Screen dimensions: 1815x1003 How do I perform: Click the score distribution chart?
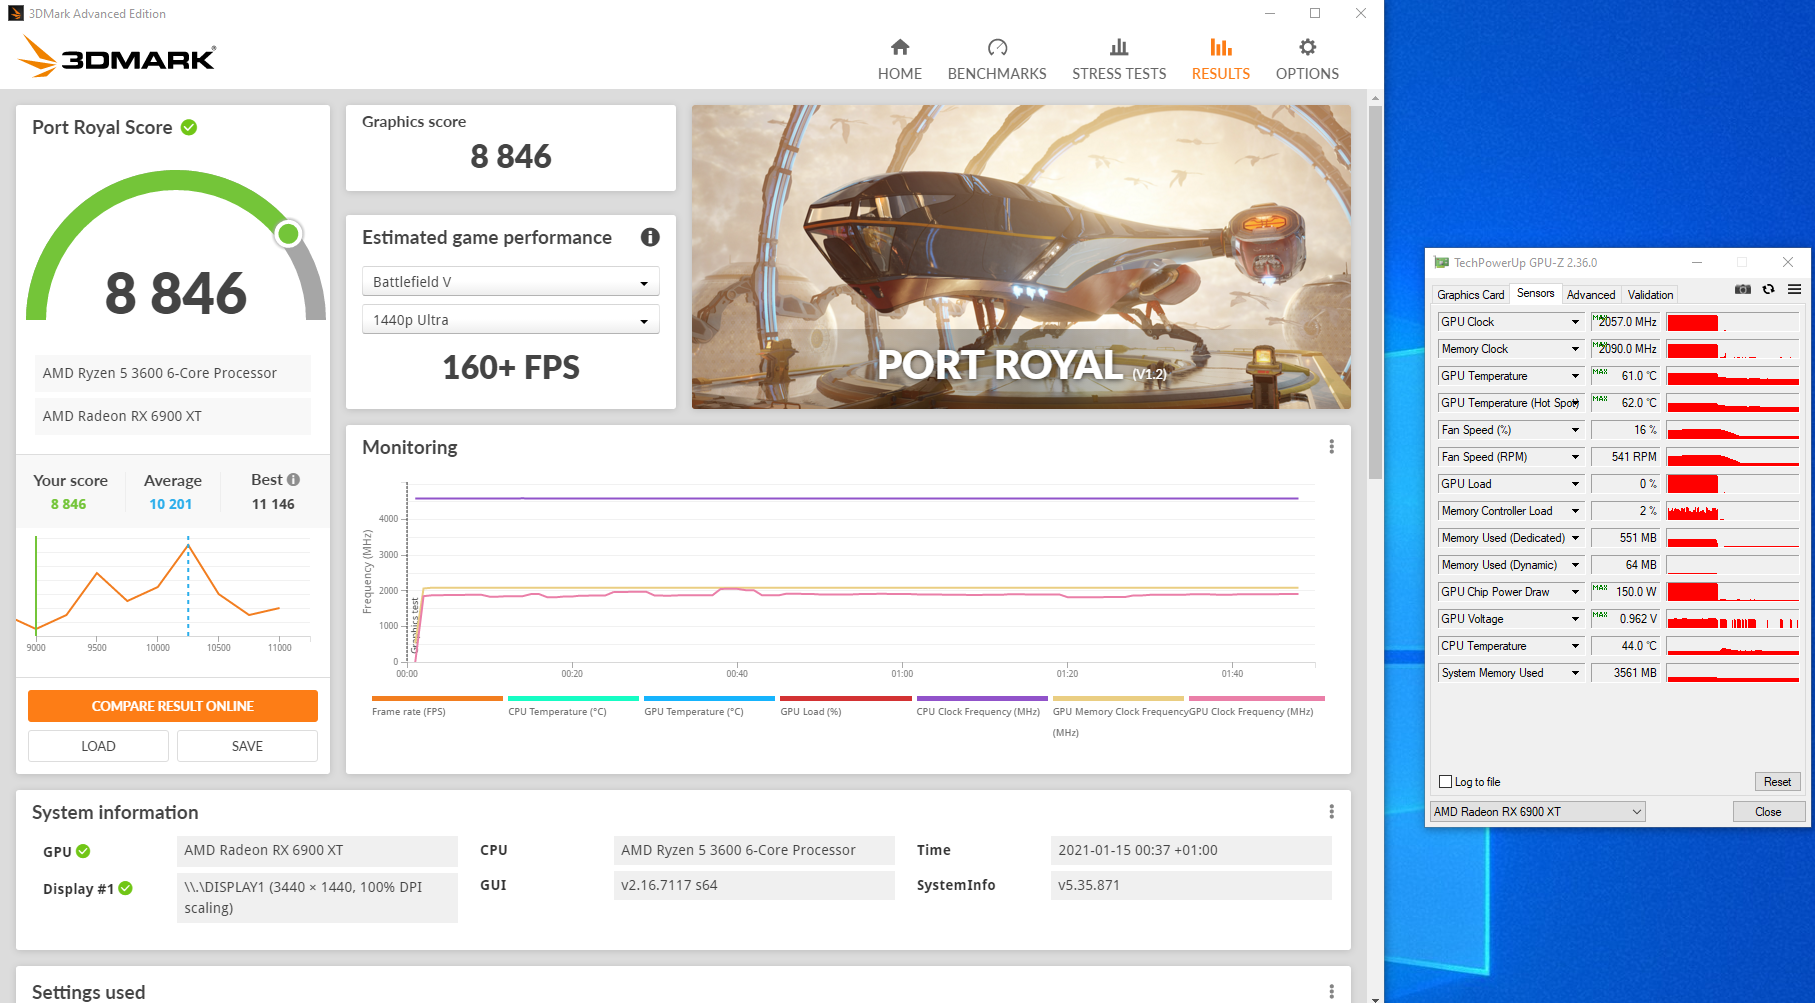[x=165, y=592]
